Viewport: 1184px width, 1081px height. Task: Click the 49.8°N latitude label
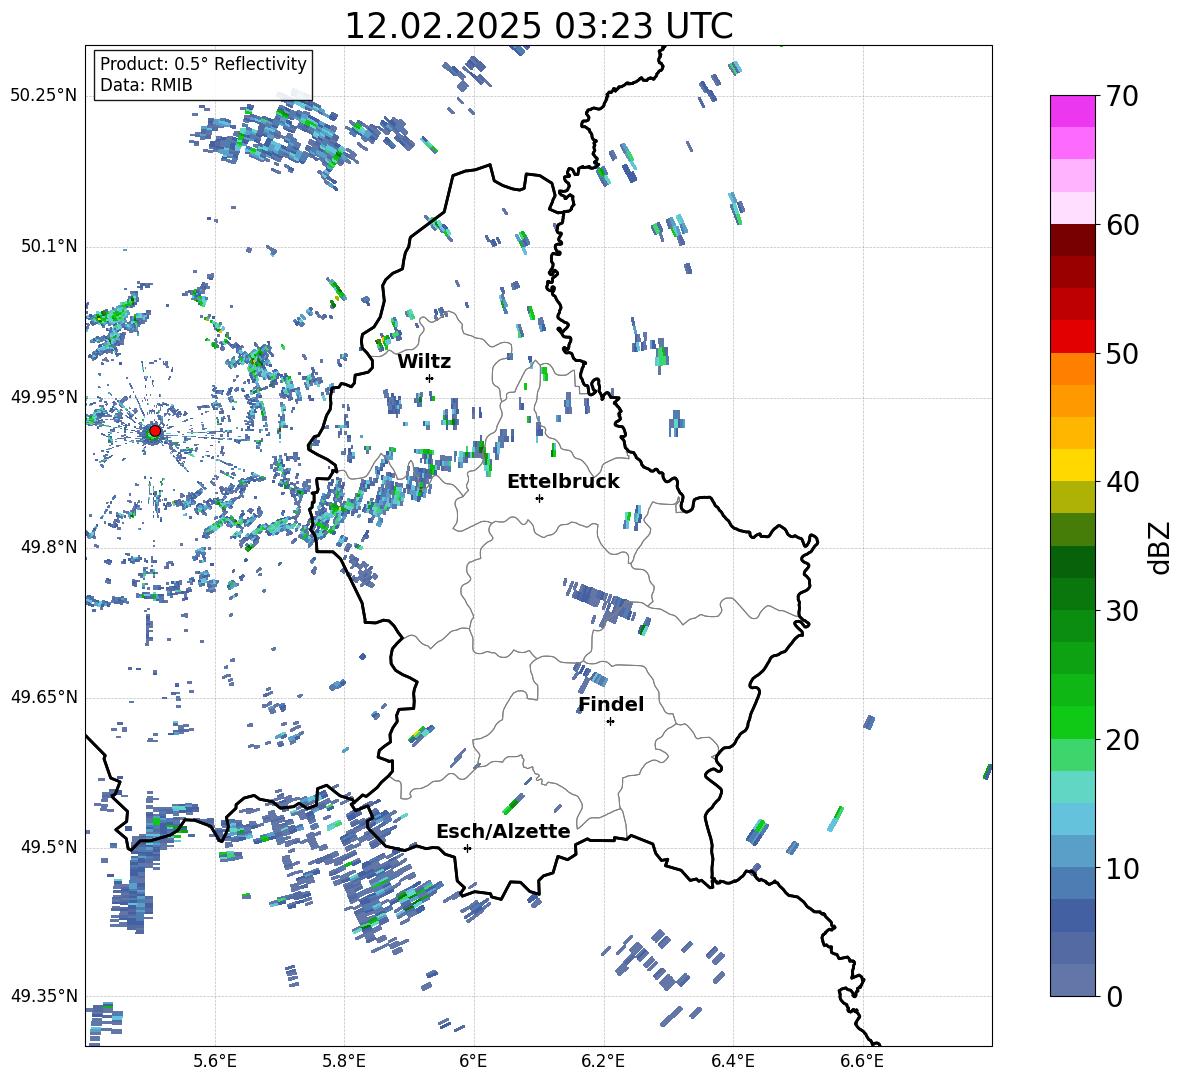pyautogui.click(x=49, y=547)
